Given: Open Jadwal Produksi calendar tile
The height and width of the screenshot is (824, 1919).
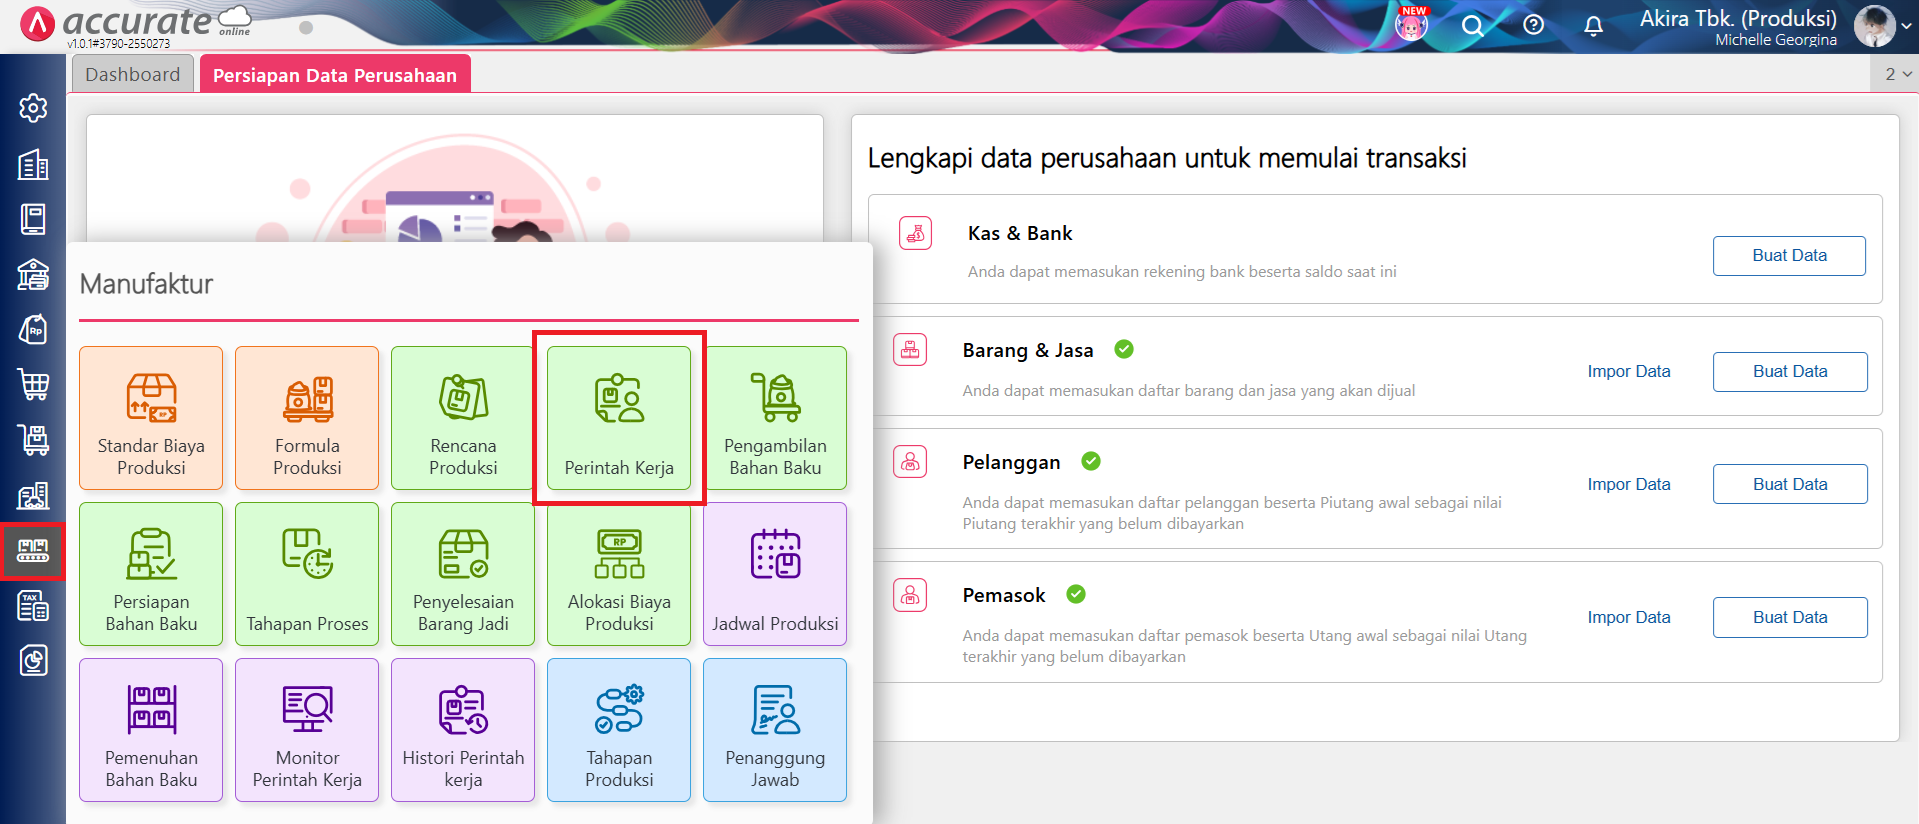Looking at the screenshot, I should pyautogui.click(x=775, y=574).
